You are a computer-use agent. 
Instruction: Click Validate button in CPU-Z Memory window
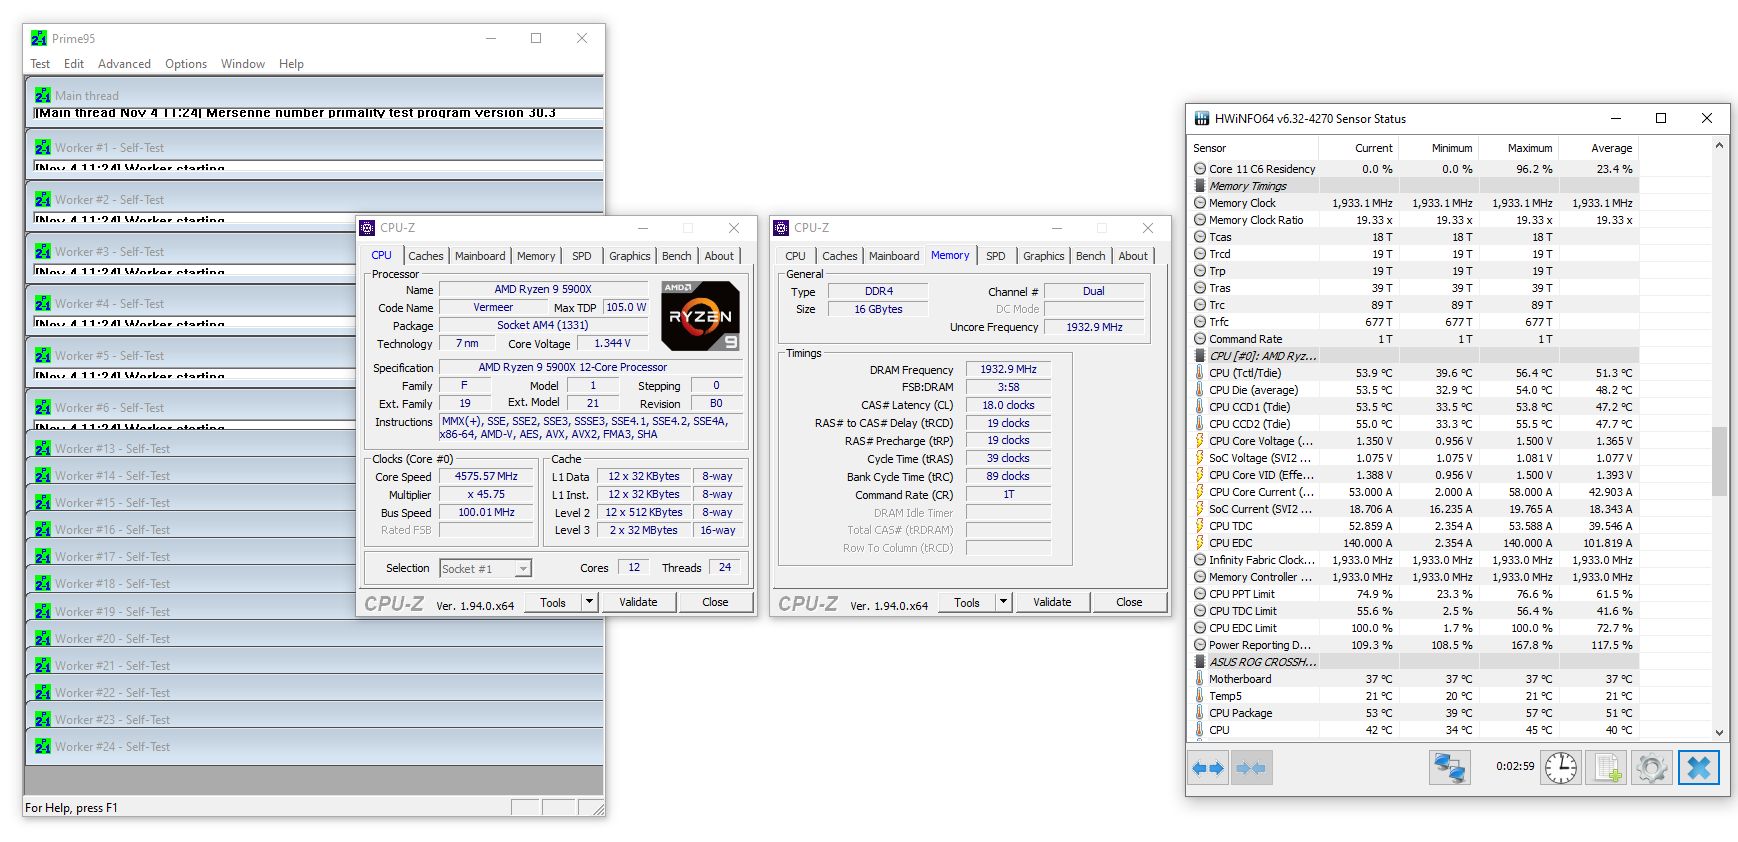(x=1052, y=602)
